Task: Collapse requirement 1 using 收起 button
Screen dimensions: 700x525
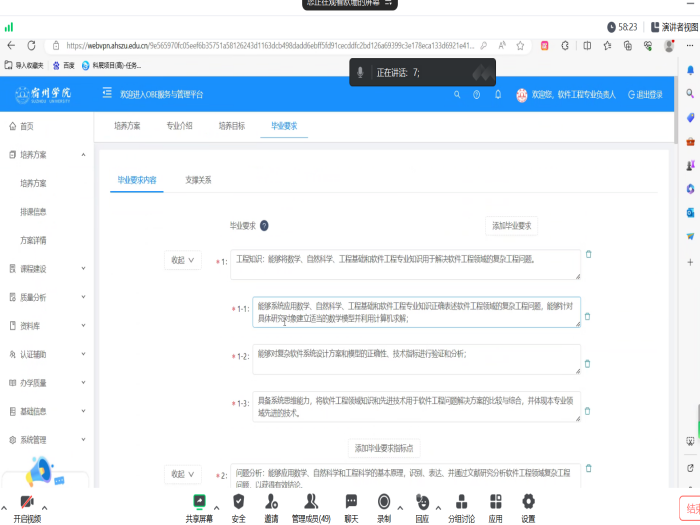Action: (x=184, y=260)
